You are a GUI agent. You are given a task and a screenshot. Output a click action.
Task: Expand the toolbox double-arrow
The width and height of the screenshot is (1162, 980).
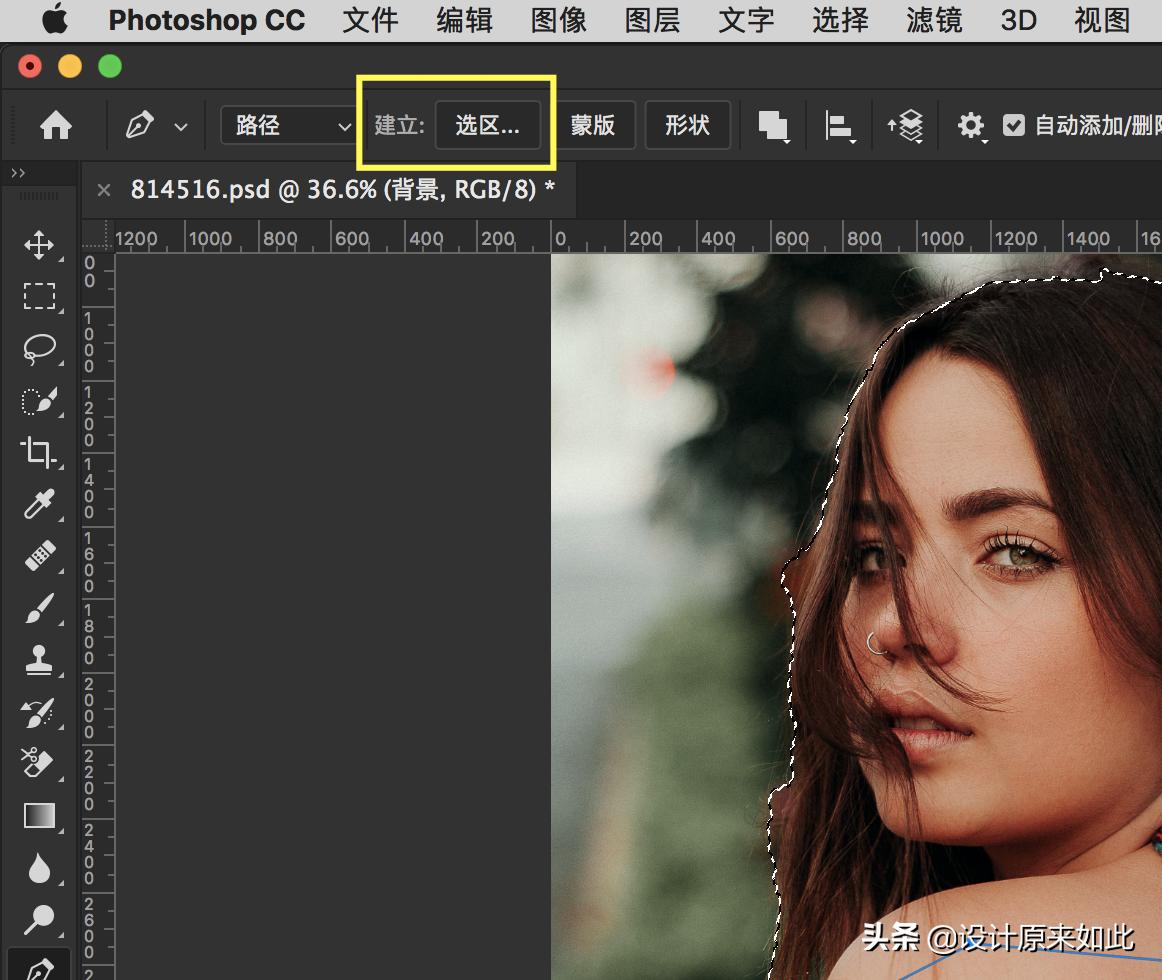coord(18,173)
